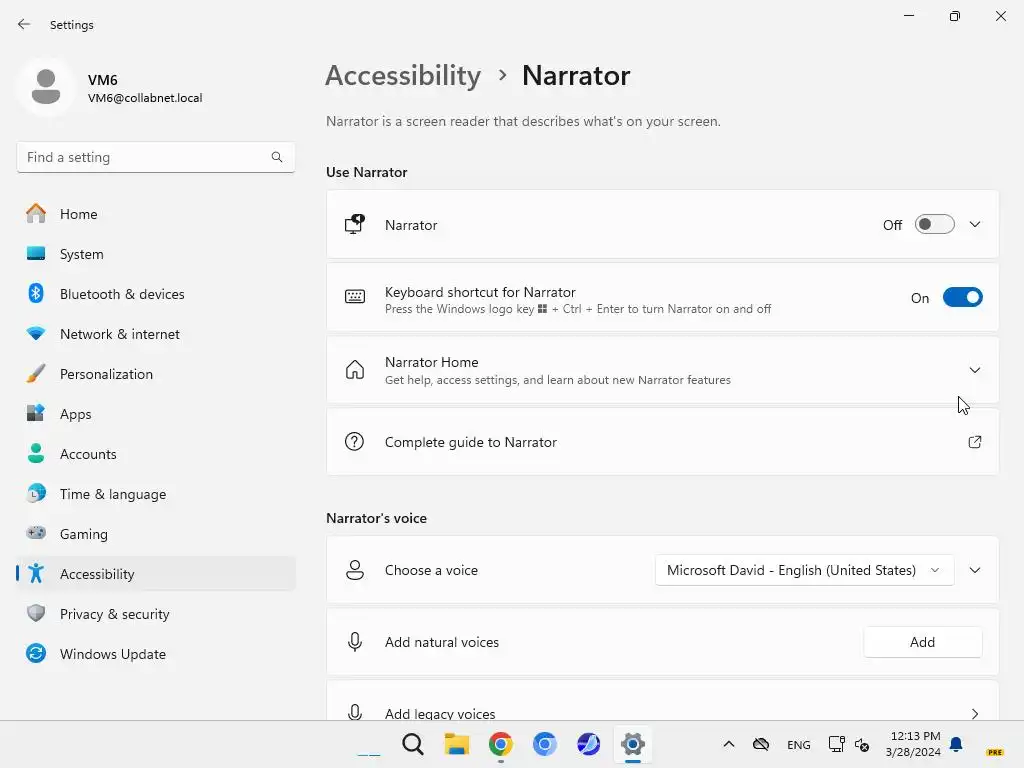Screen dimensions: 1024x768
Task: Click the VM6 user profile avatar
Action: coord(45,88)
